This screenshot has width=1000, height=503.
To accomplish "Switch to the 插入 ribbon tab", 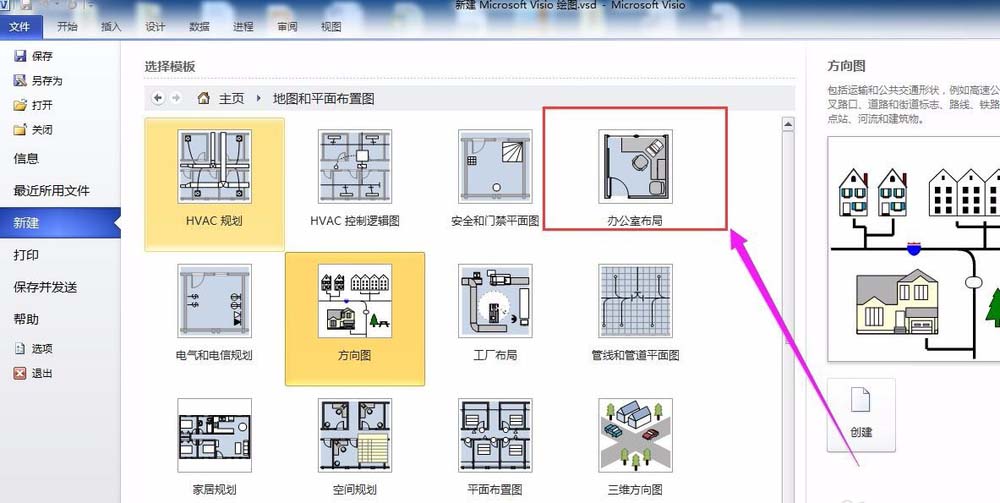I will [111, 27].
